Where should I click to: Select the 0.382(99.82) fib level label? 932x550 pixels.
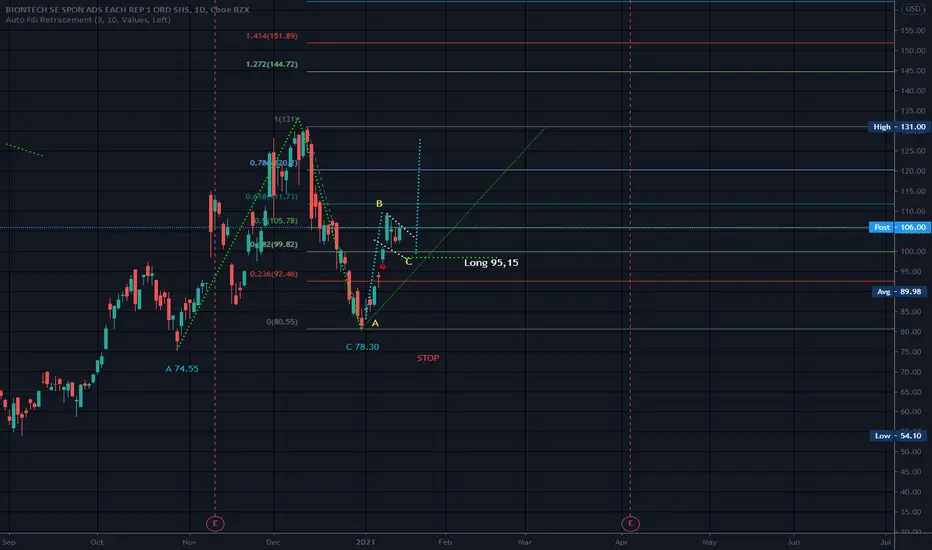[274, 244]
